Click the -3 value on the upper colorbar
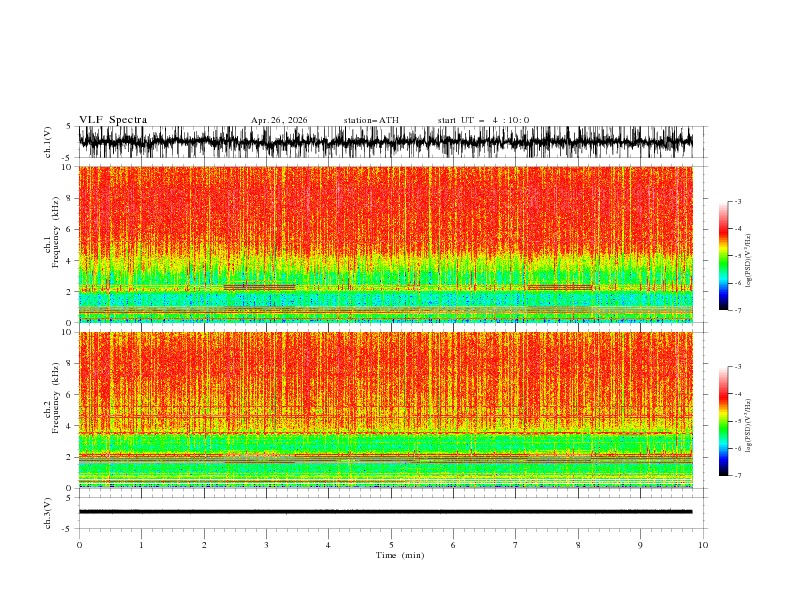 (737, 201)
